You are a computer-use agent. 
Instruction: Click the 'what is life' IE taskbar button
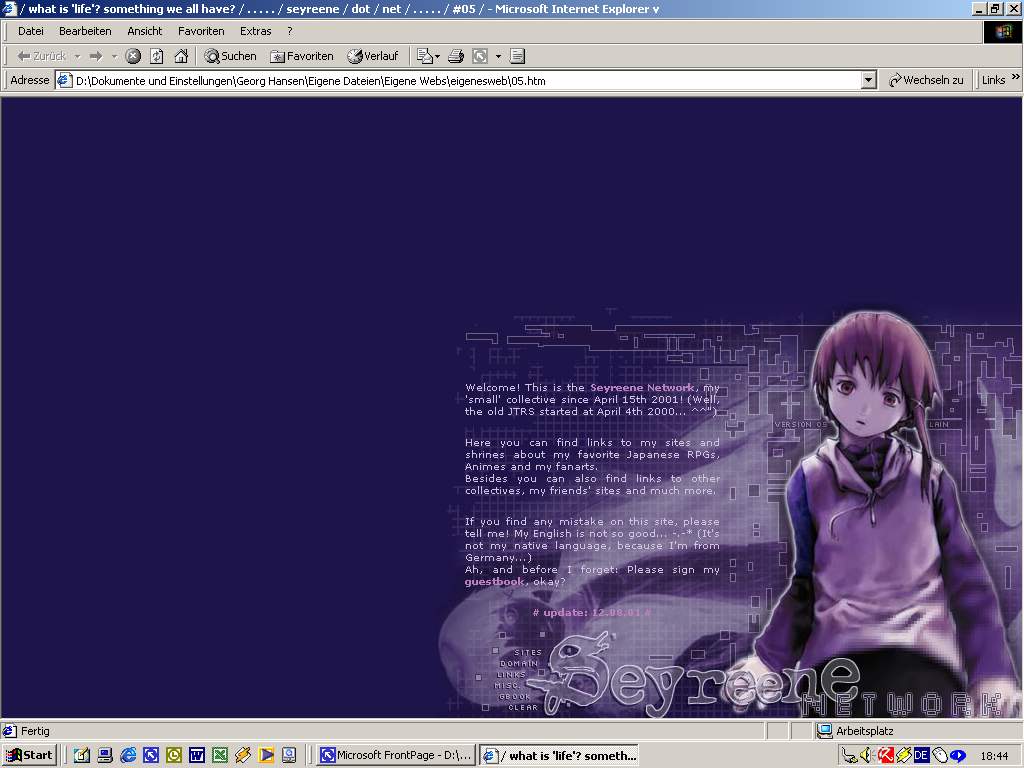[559, 756]
